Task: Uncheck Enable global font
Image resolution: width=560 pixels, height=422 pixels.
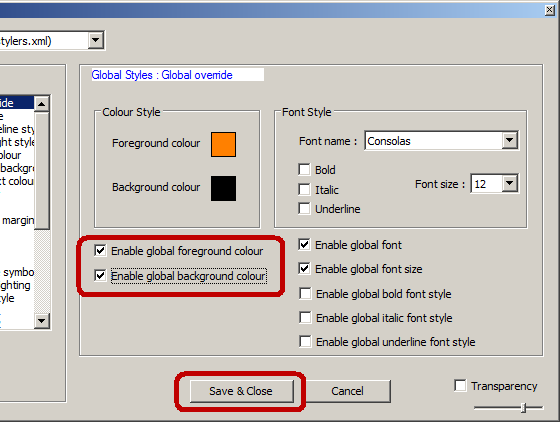Action: coord(304,245)
